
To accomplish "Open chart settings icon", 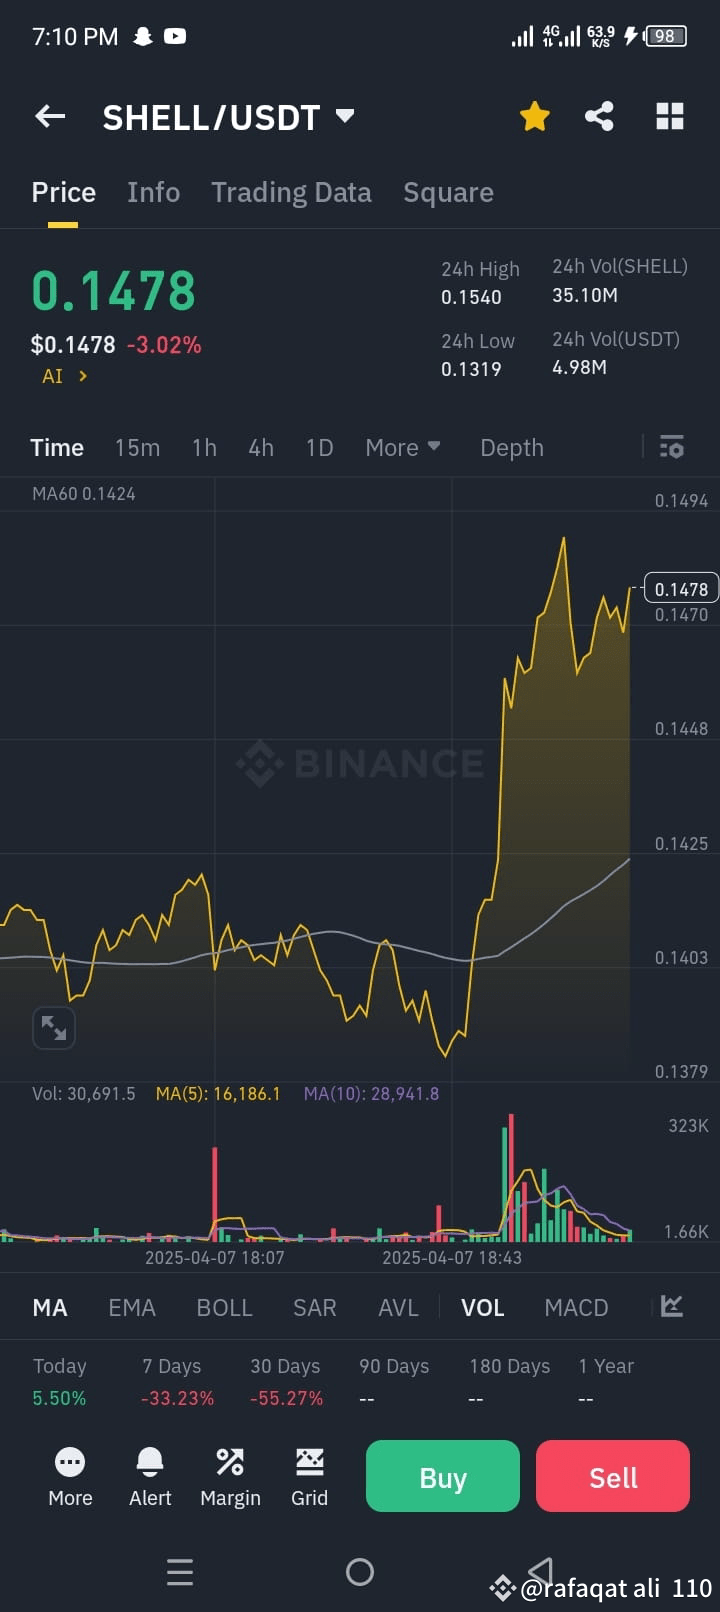I will tap(672, 447).
